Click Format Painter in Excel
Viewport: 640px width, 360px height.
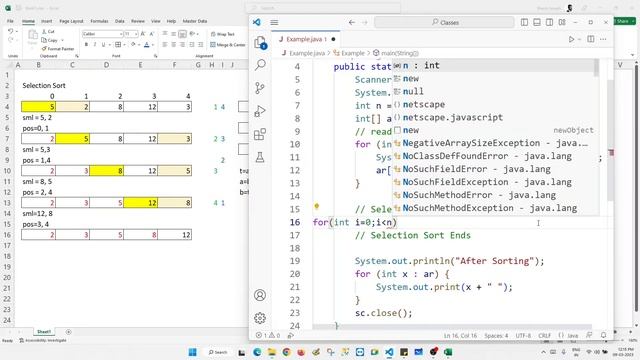pyautogui.click(x=58, y=49)
